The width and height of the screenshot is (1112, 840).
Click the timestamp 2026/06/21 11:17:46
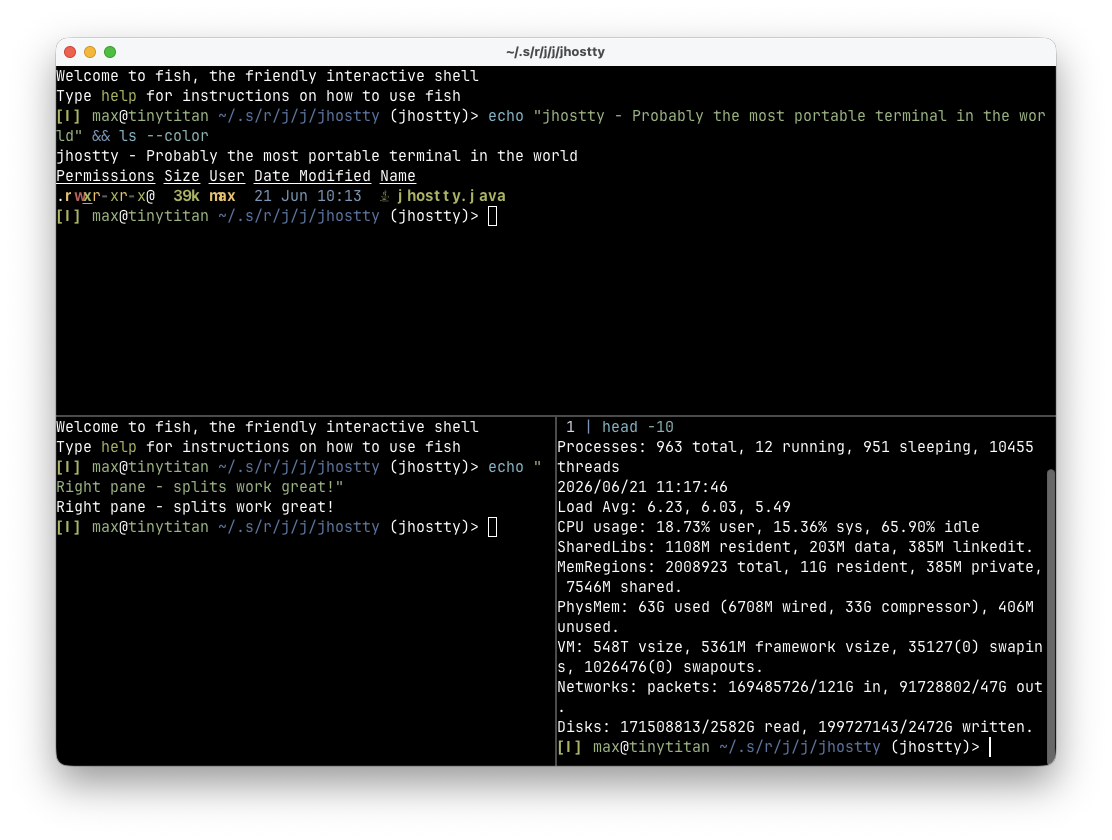642,487
